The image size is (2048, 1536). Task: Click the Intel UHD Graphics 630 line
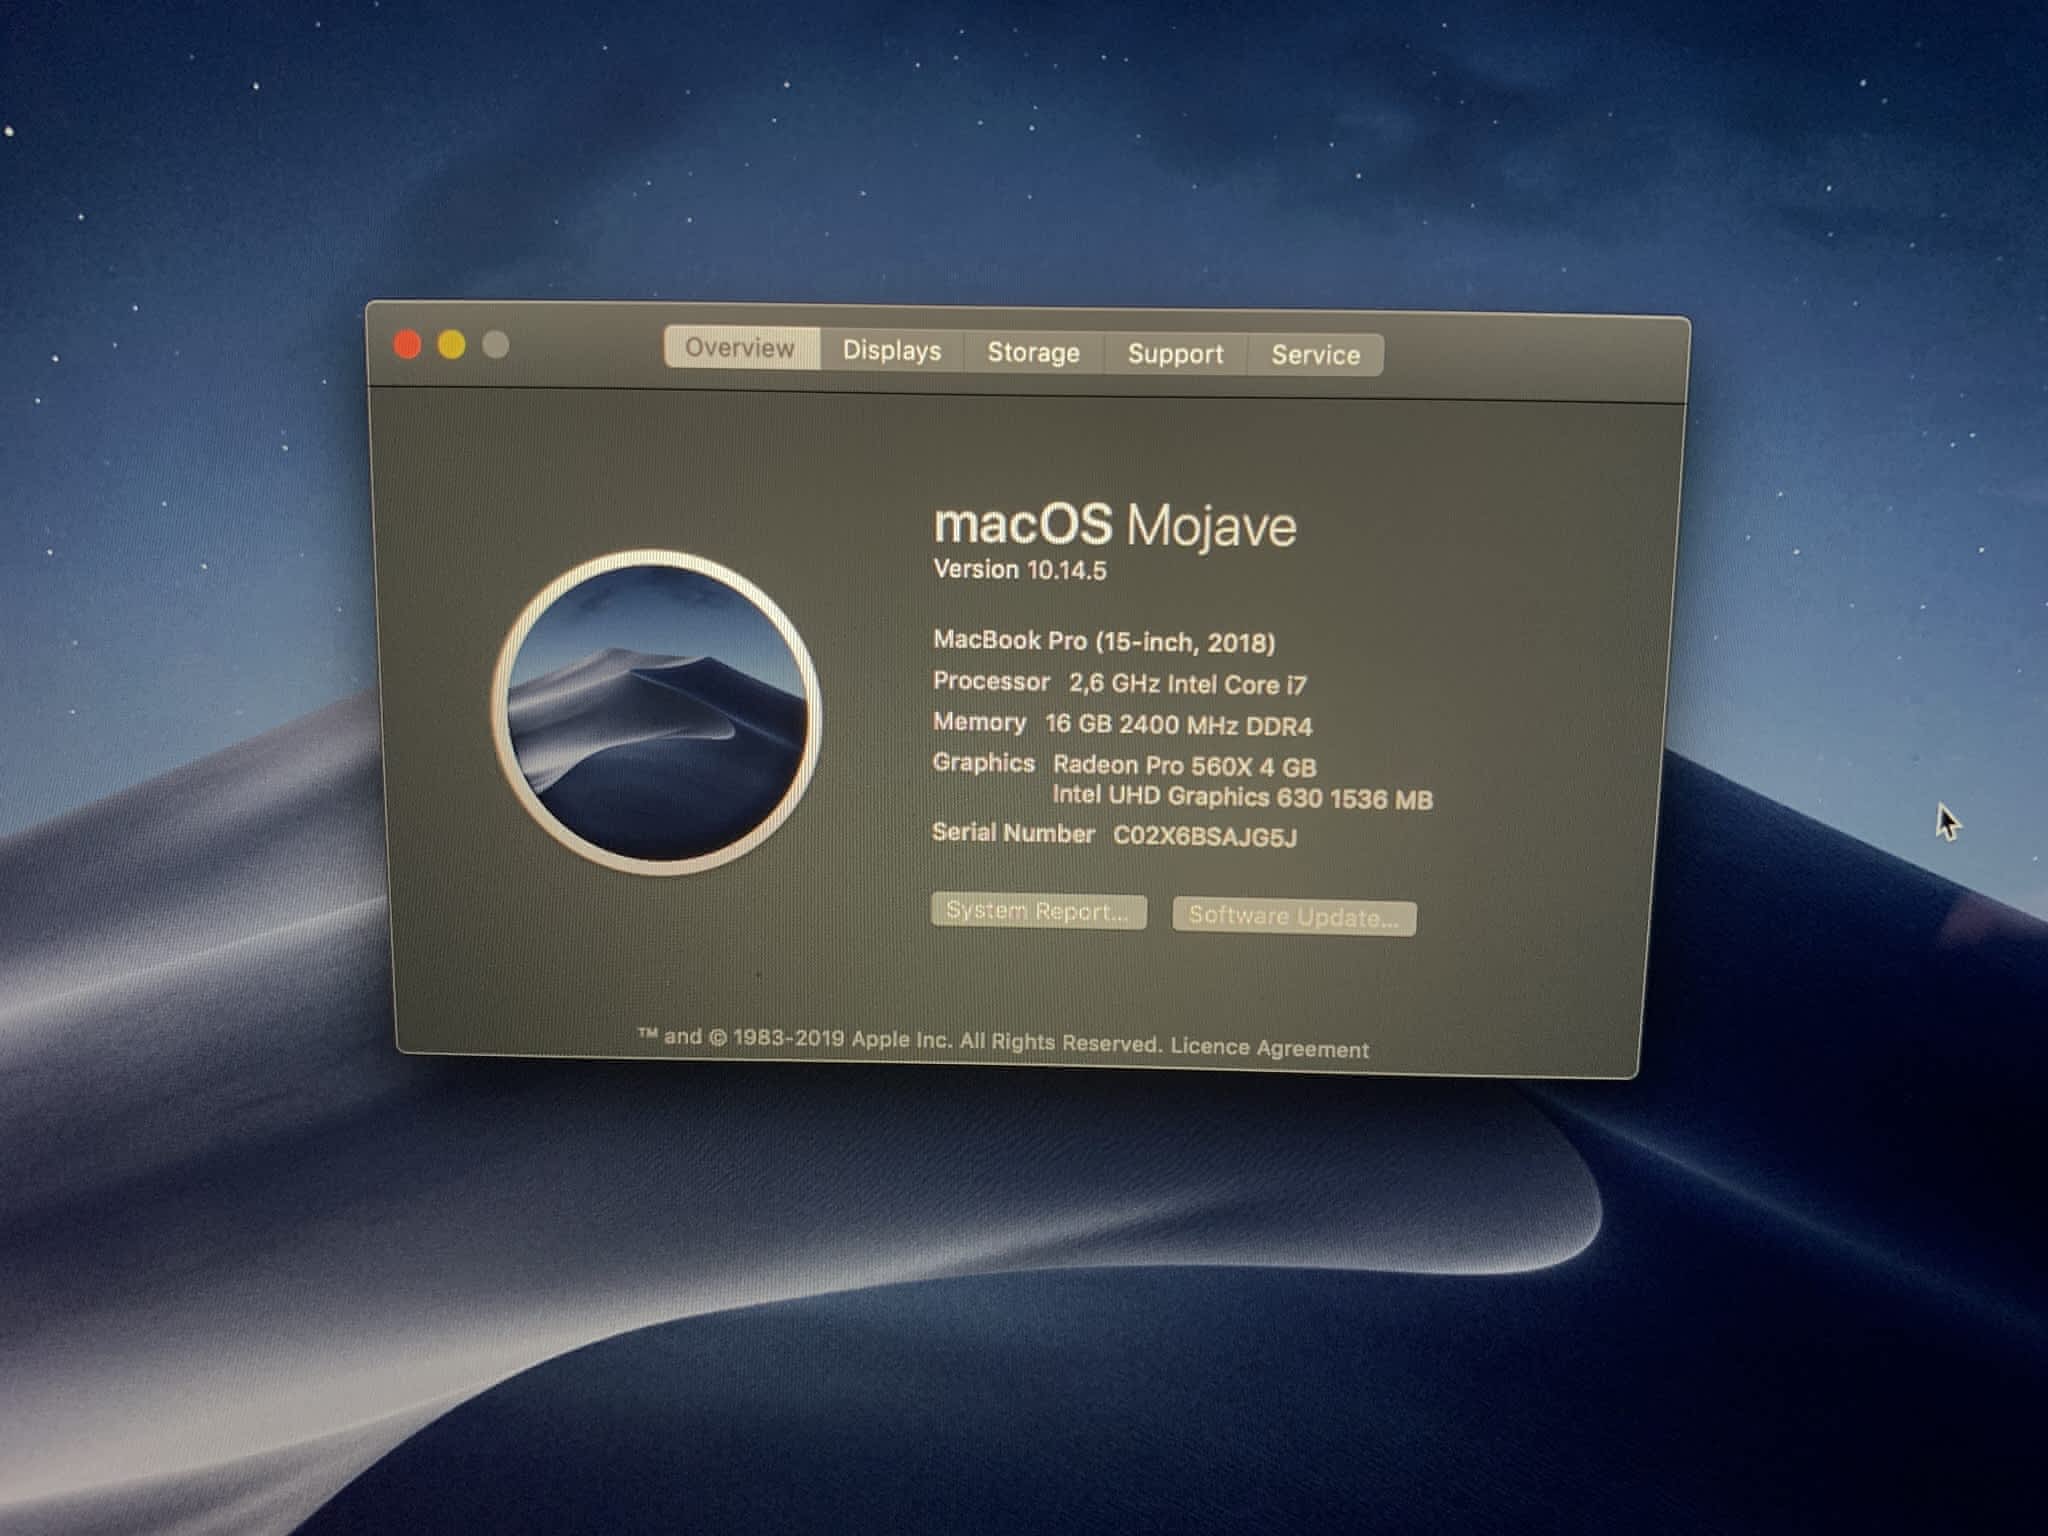[1242, 797]
